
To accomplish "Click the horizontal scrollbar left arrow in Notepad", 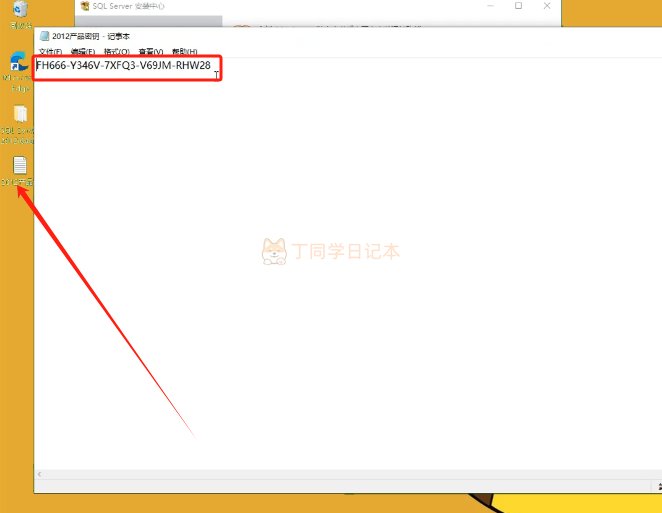I will pos(39,474).
